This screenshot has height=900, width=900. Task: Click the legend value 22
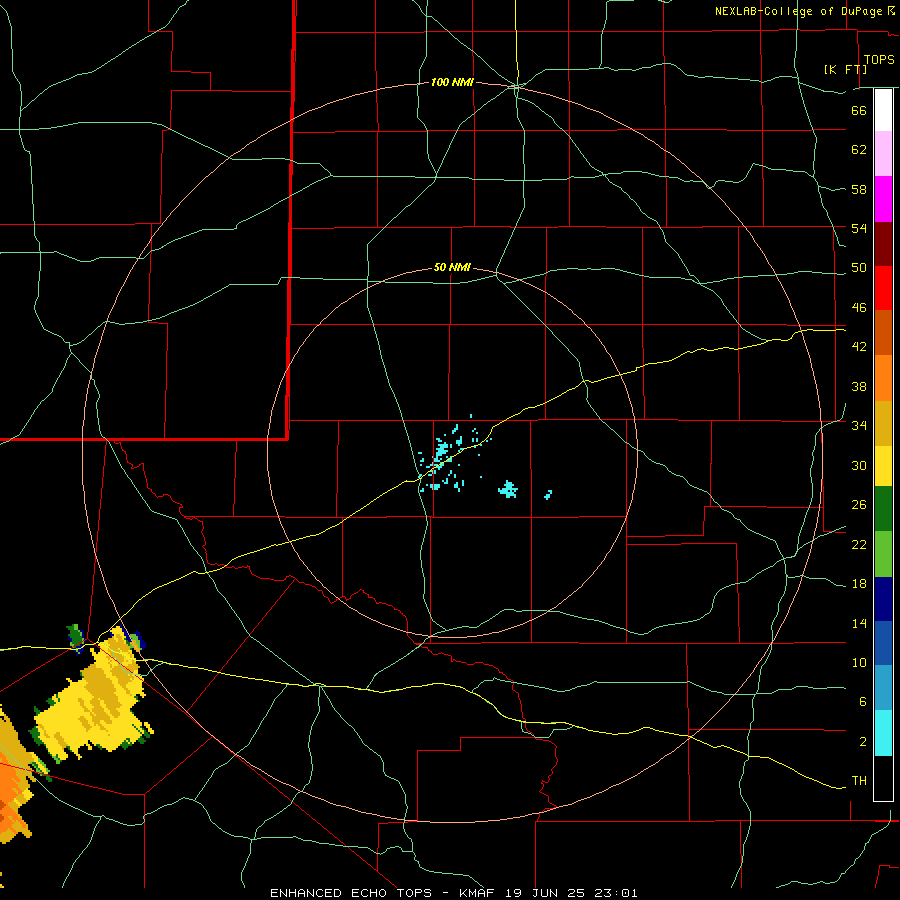[859, 545]
